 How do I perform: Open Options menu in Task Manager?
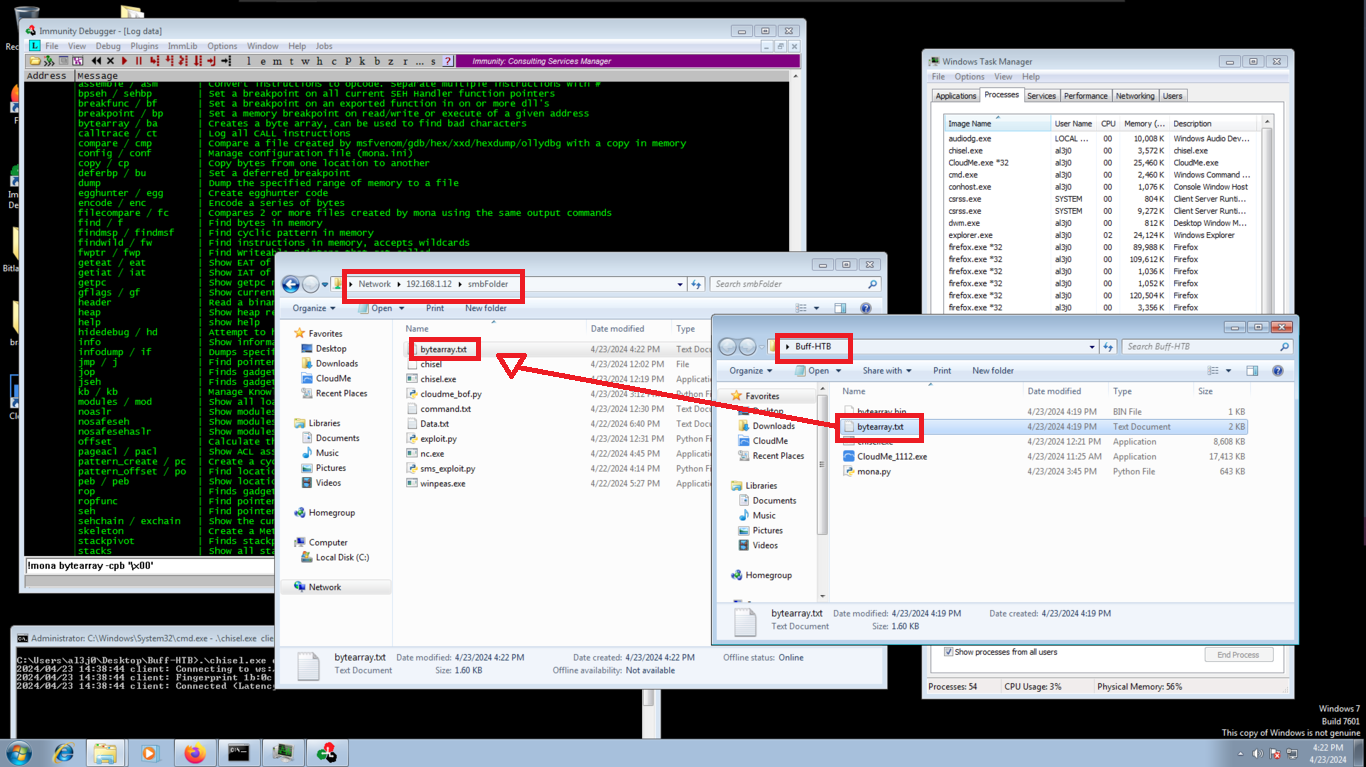[969, 76]
